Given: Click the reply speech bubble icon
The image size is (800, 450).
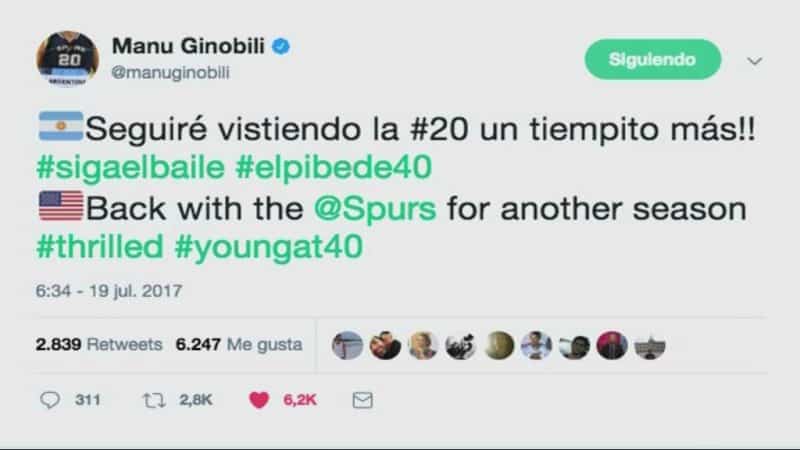Looking at the screenshot, I should point(50,400).
